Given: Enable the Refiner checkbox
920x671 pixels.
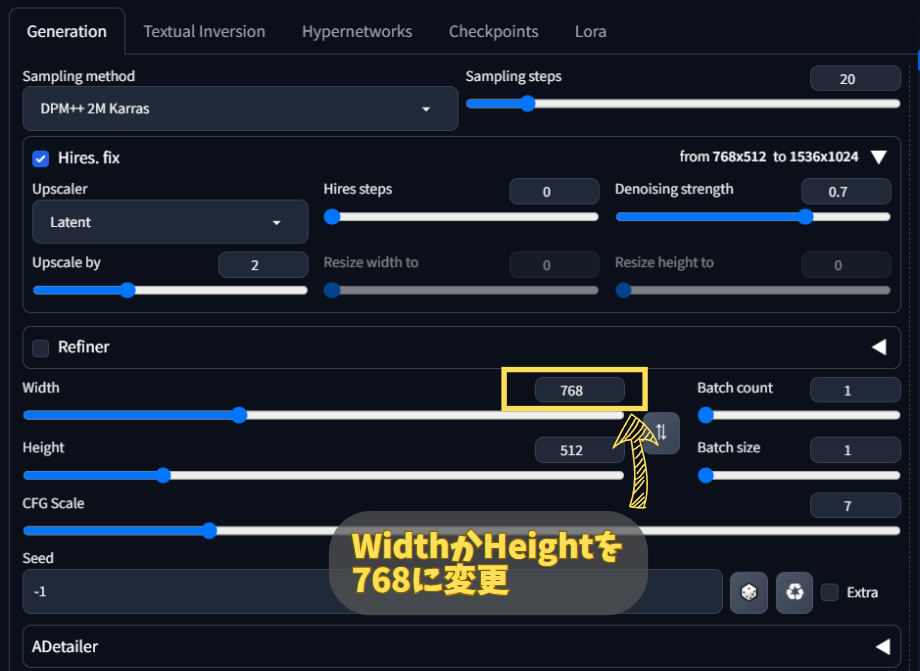Looking at the screenshot, I should [x=41, y=348].
